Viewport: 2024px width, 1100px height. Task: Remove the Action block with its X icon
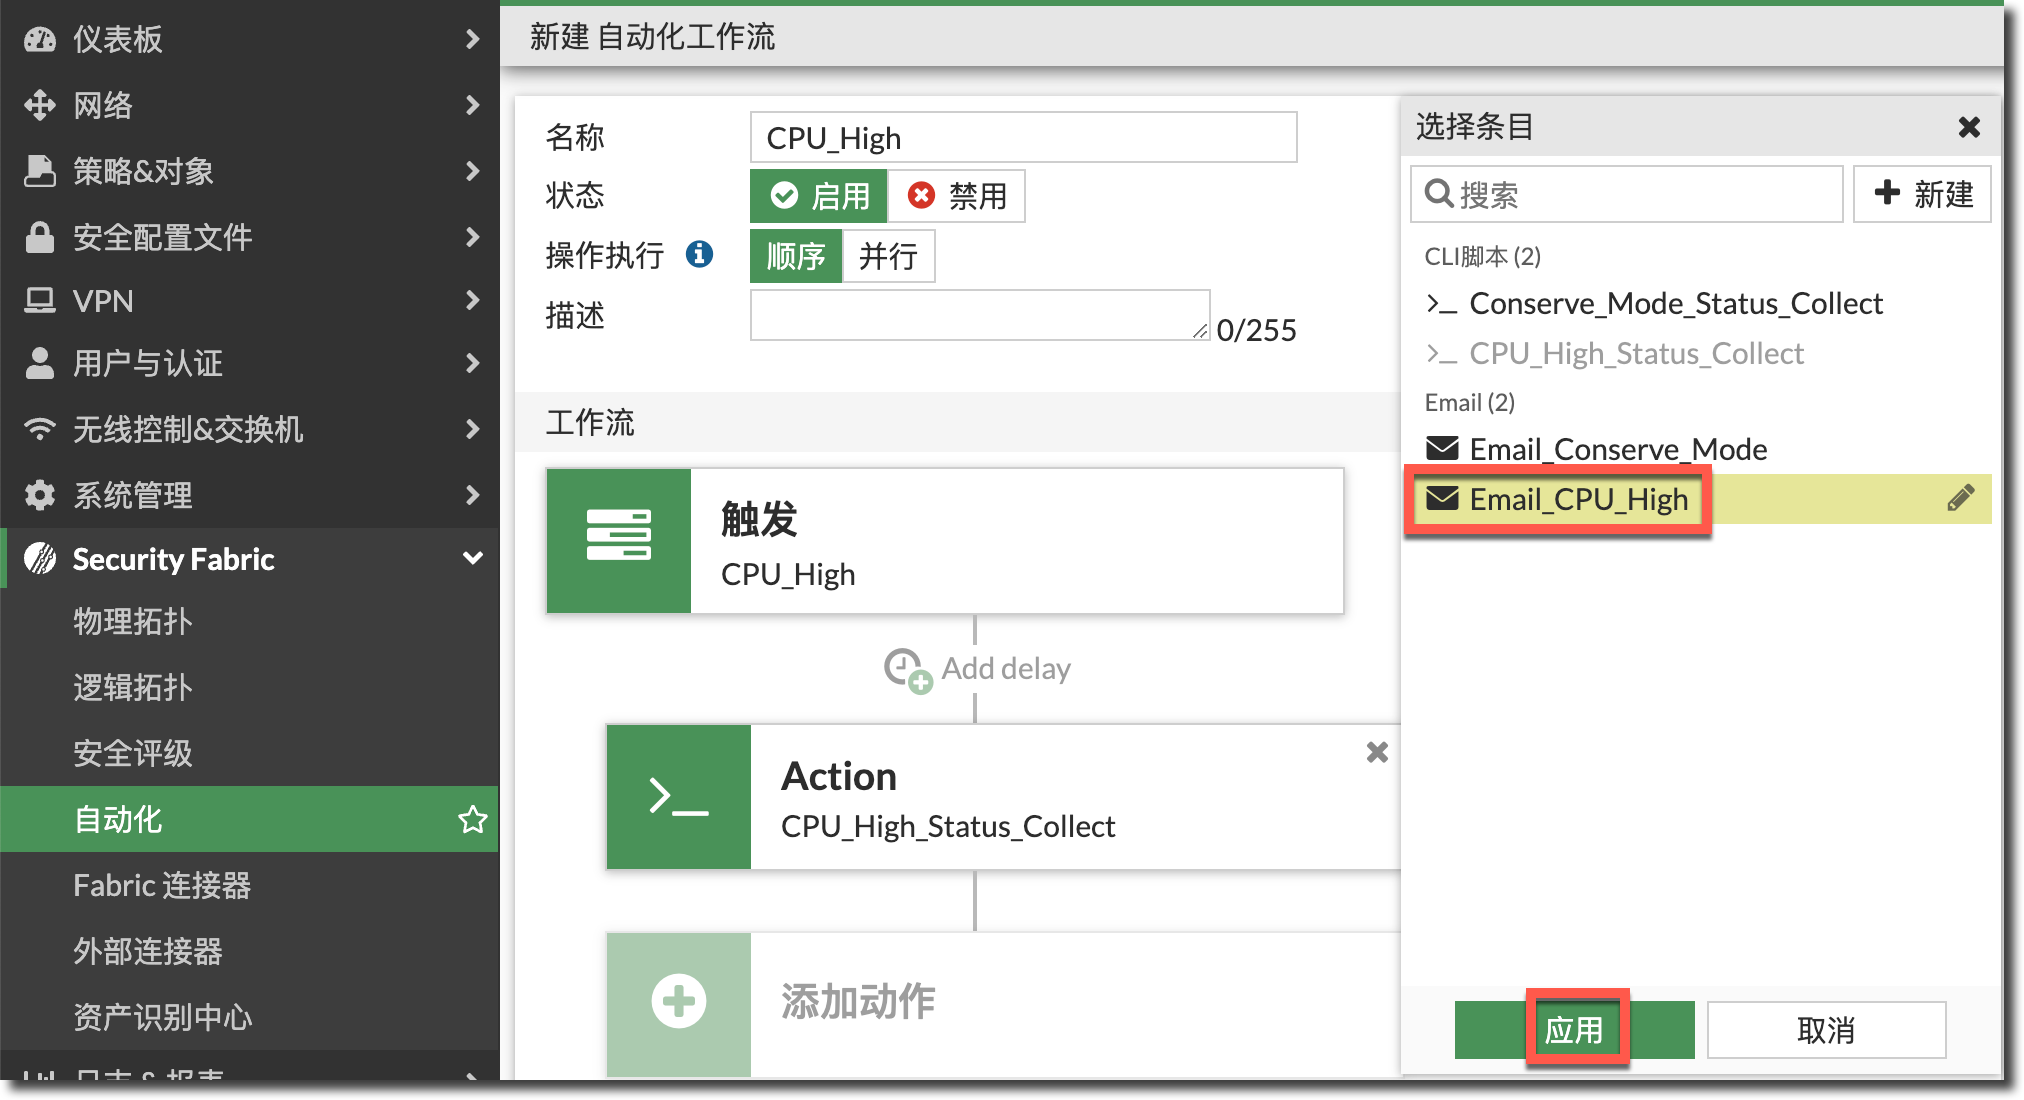point(1377,752)
